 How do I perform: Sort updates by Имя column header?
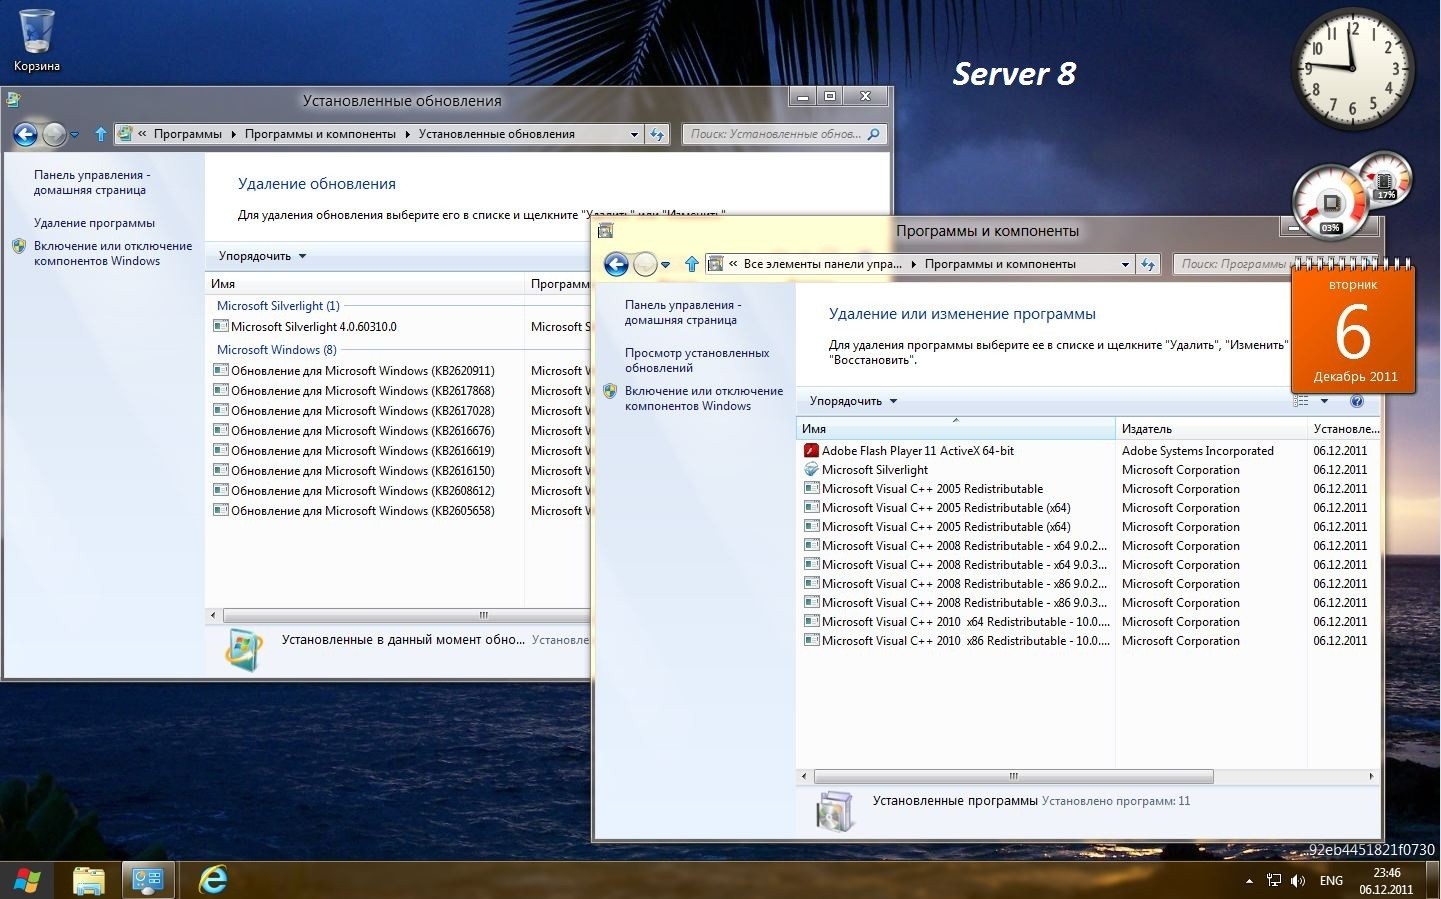pos(365,284)
